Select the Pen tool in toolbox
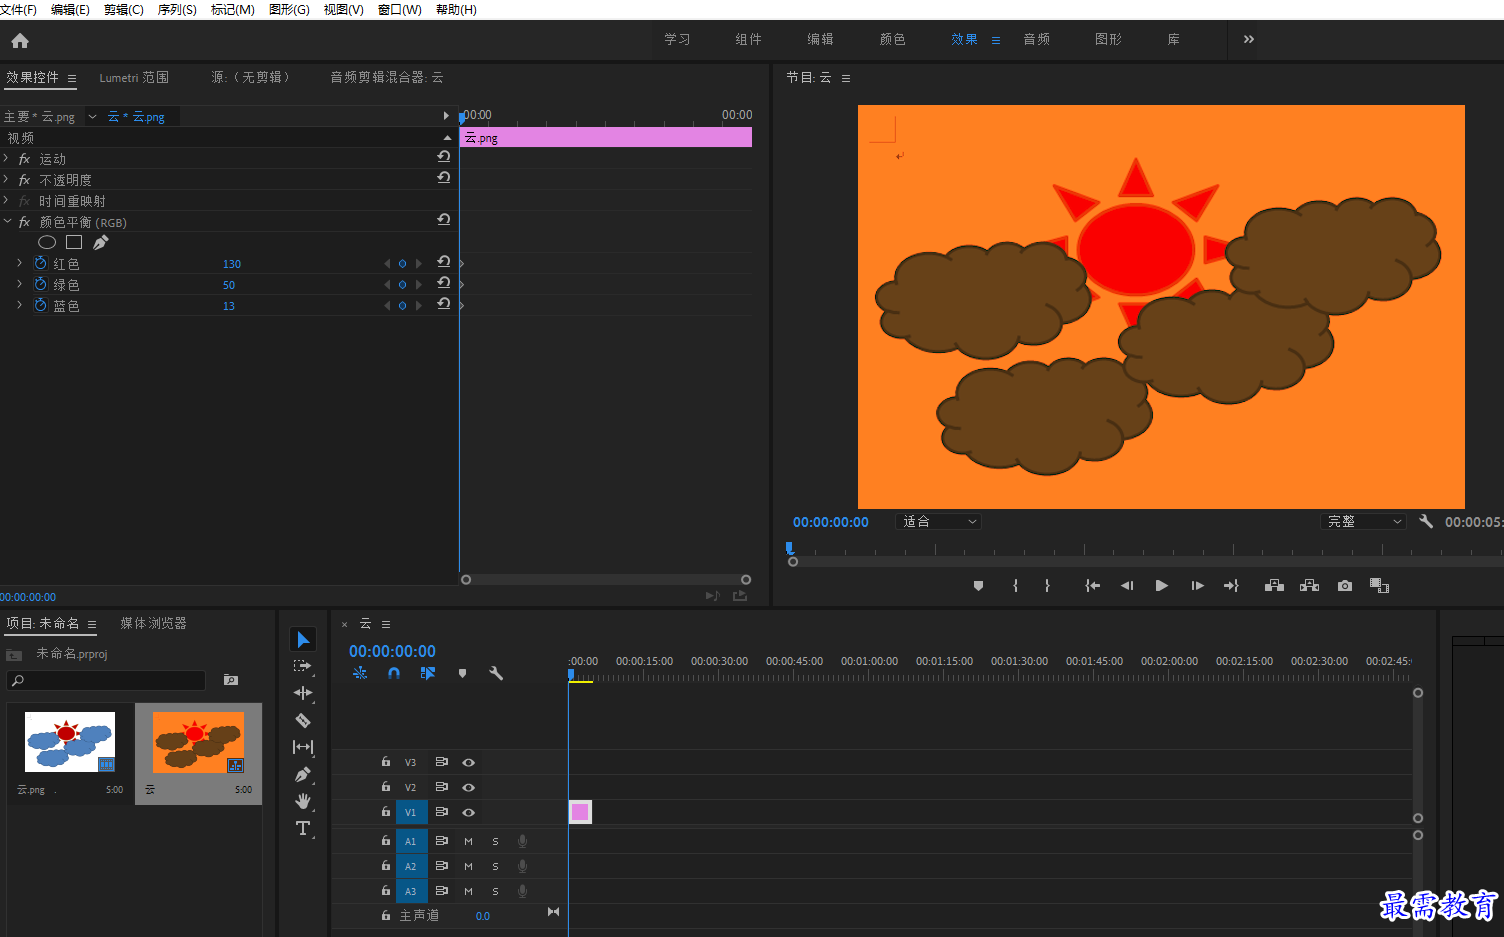Image resolution: width=1504 pixels, height=937 pixels. pos(303,774)
